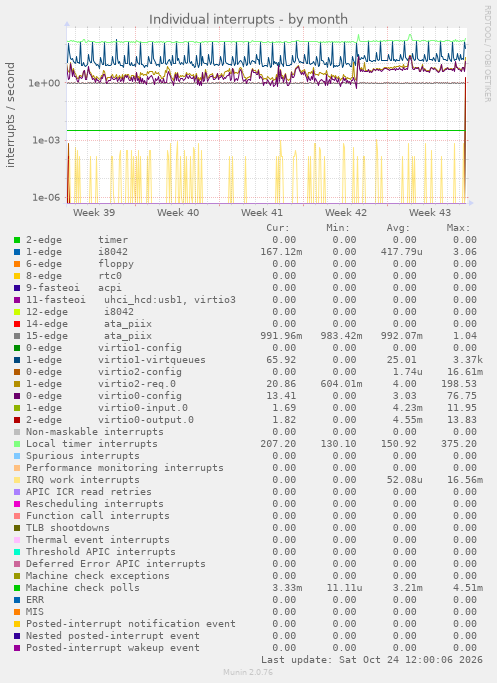Click the 167.12m current value for 1-edge i8042
Viewport: 497px width, 683px height.
(281, 252)
